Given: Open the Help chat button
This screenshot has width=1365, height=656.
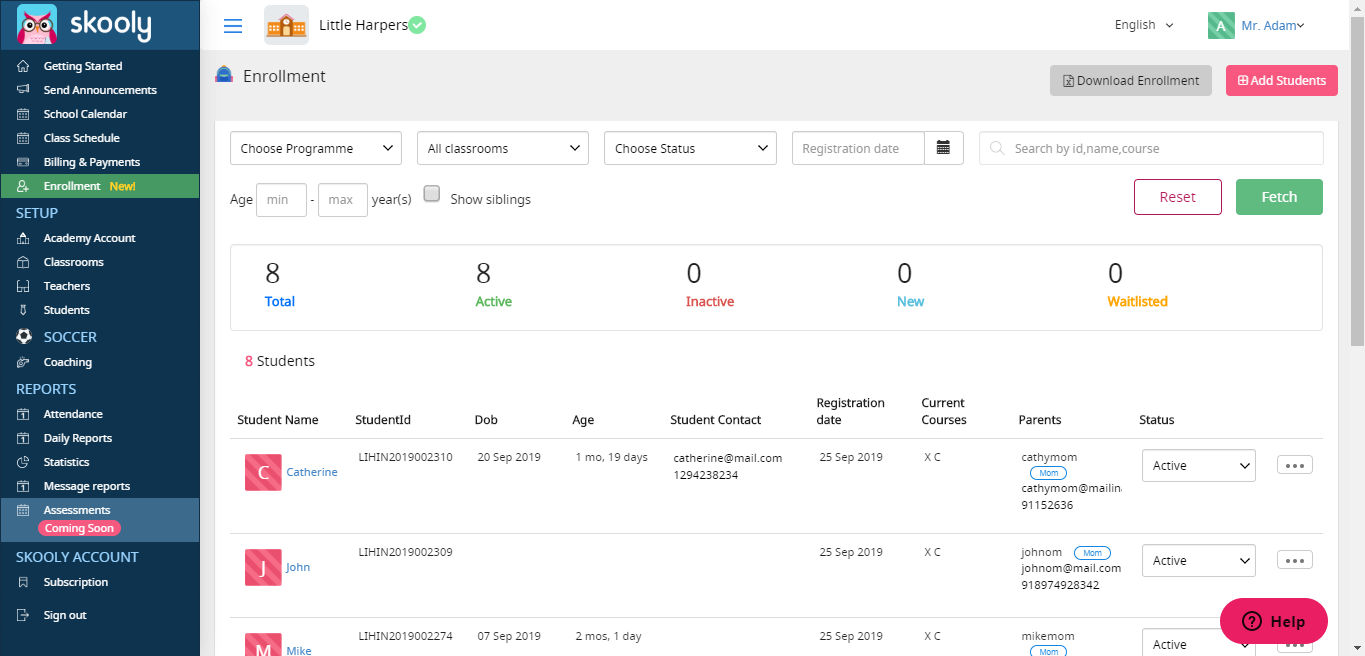Looking at the screenshot, I should tap(1274, 621).
